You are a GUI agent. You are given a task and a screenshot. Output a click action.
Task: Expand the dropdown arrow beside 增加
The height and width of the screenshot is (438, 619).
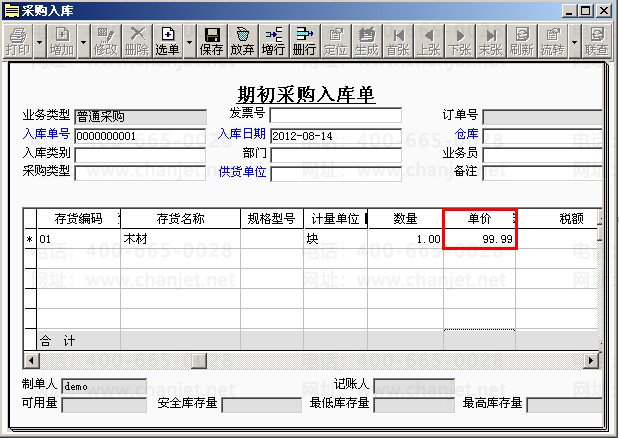[x=83, y=41]
